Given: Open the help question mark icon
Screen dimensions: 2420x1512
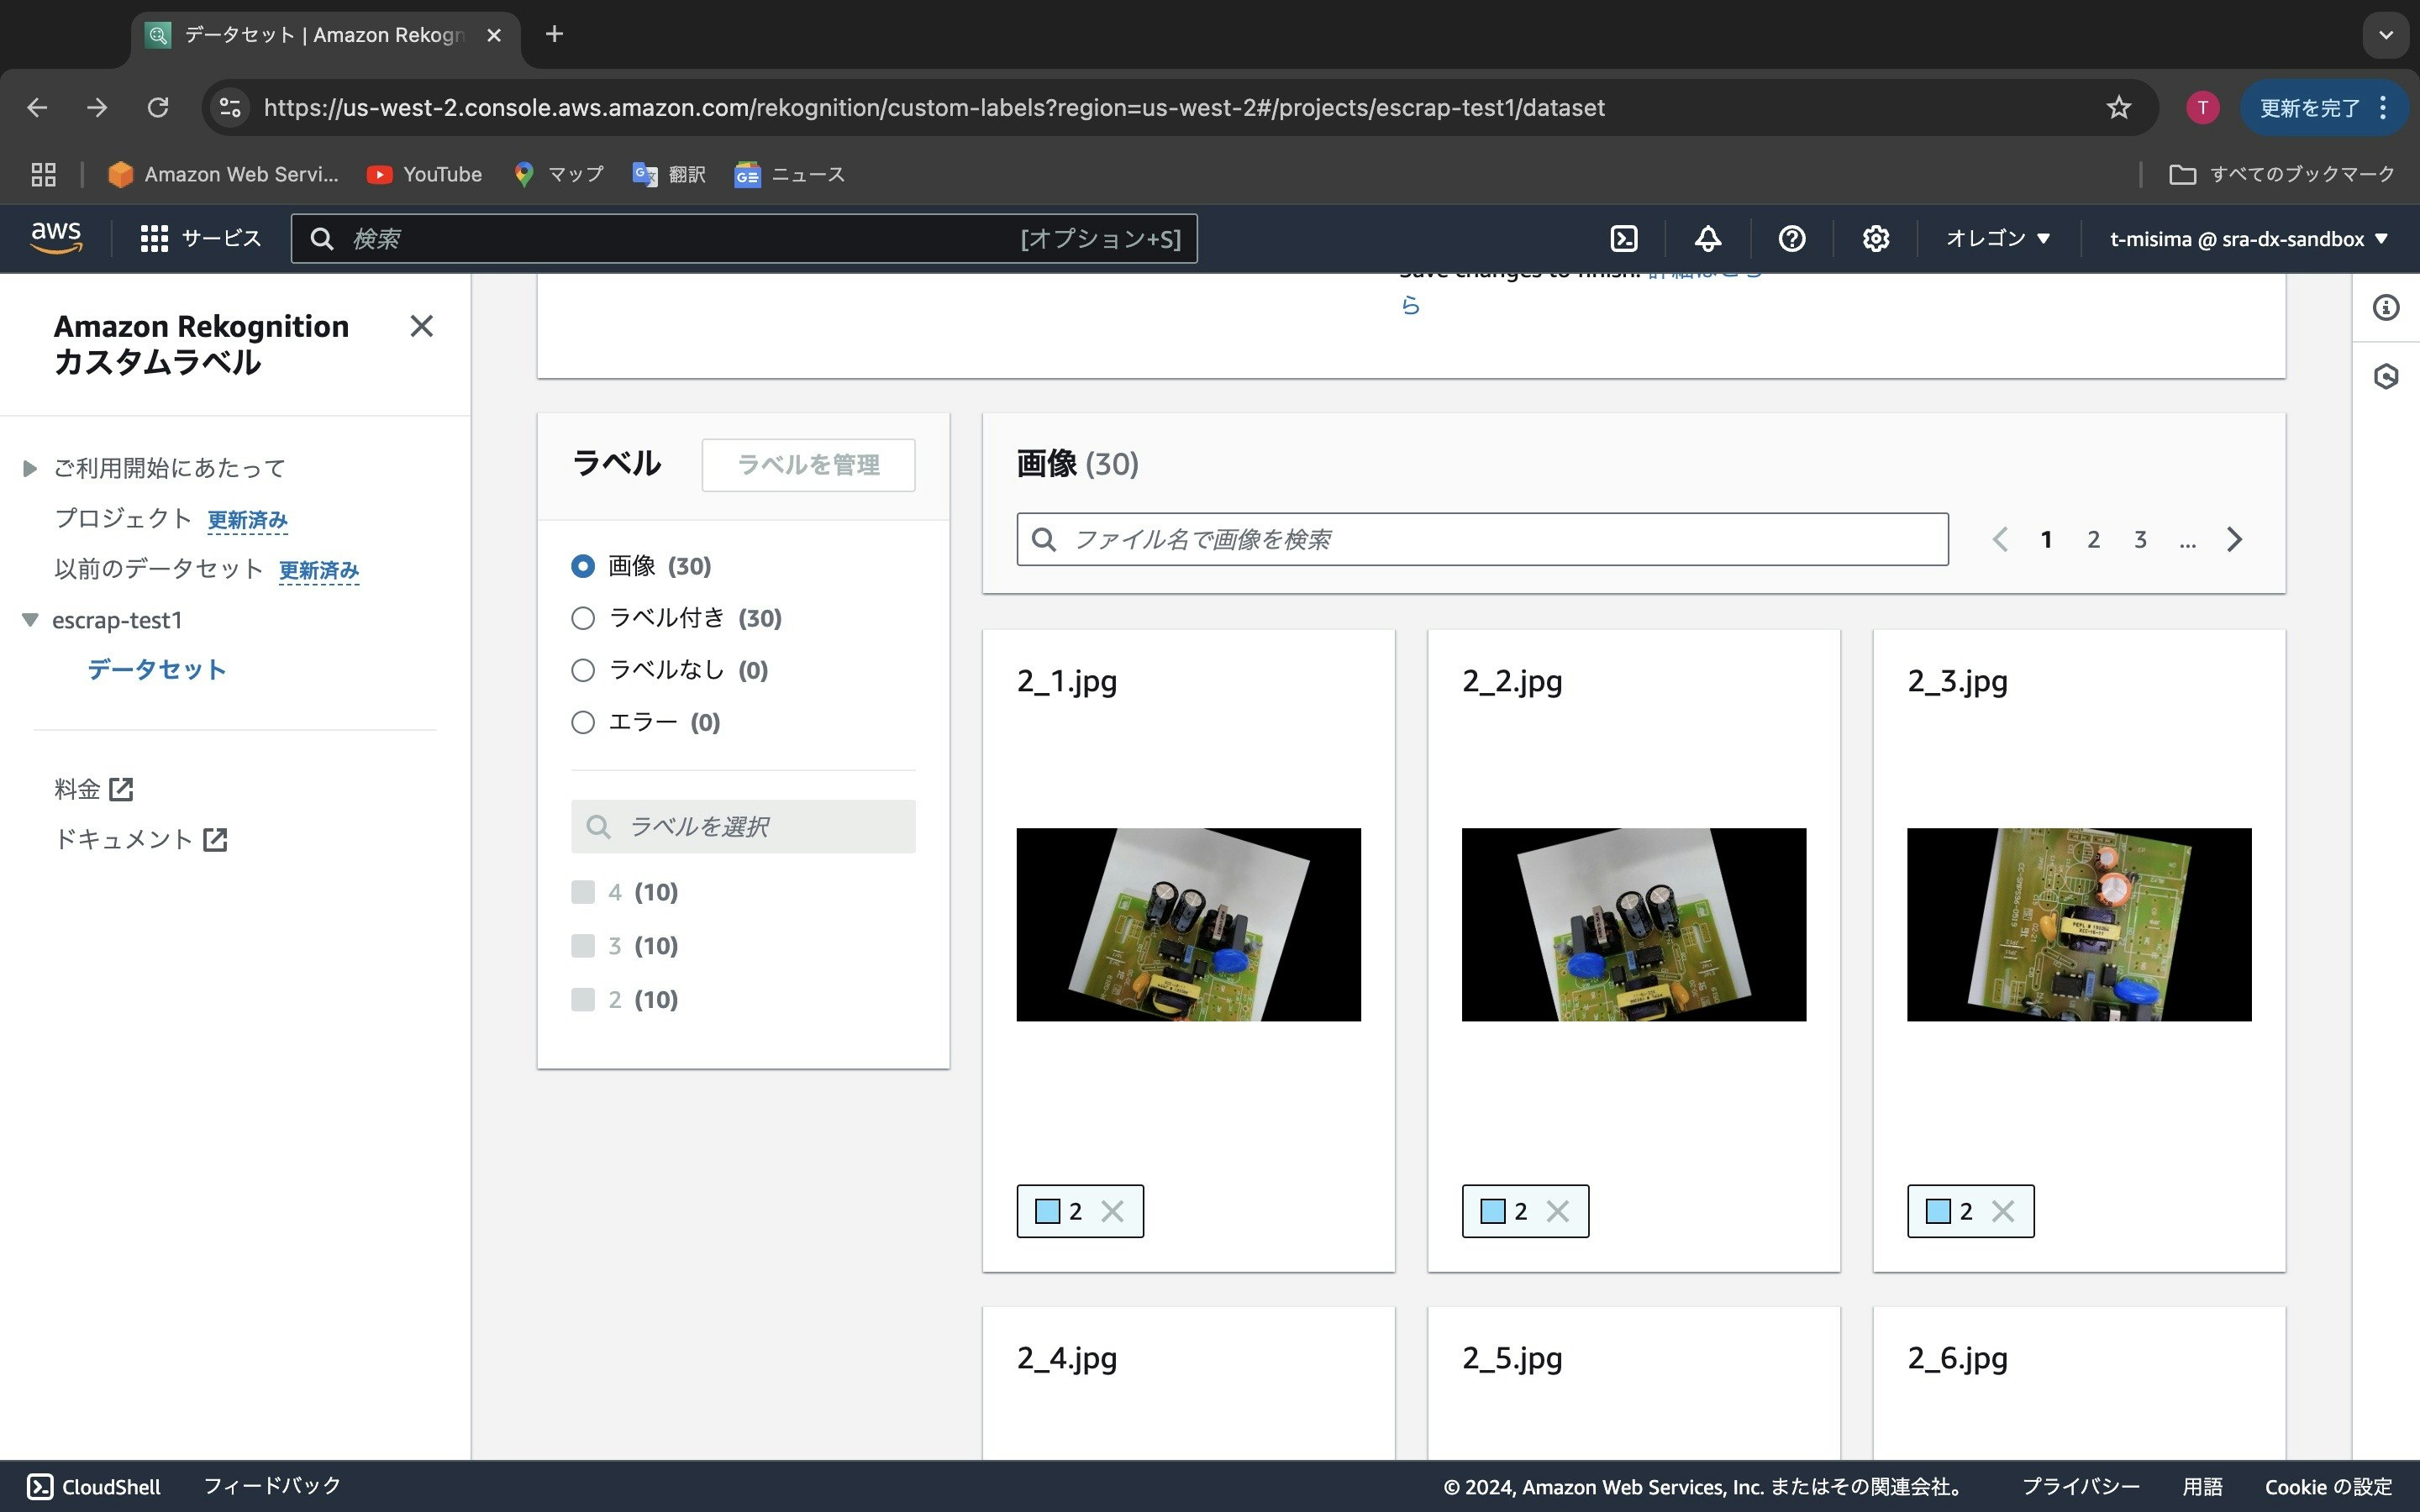Looking at the screenshot, I should pos(1791,238).
